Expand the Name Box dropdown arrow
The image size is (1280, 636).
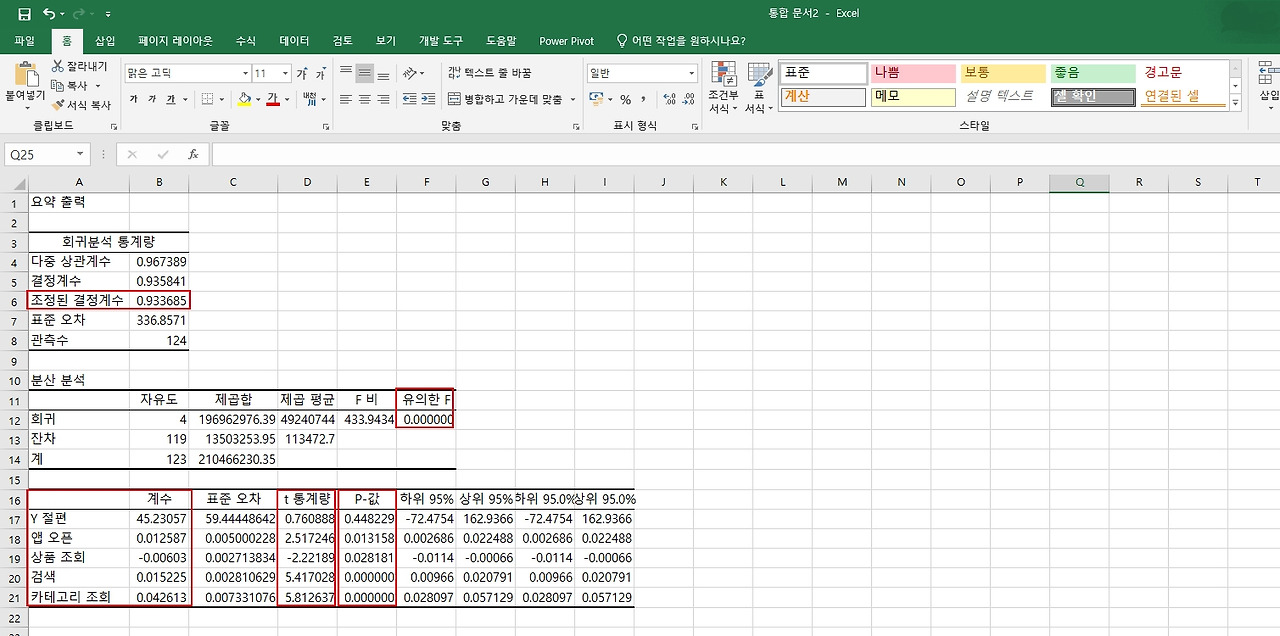point(80,155)
